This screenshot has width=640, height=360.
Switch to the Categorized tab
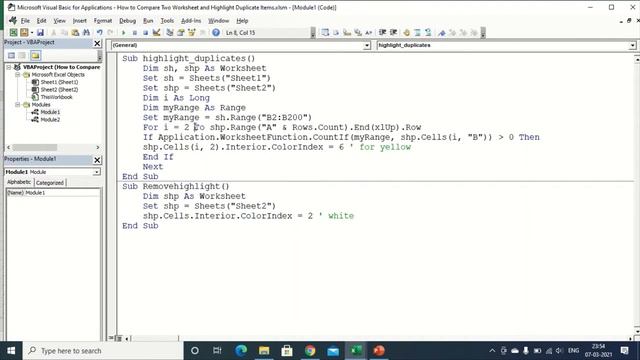tap(50, 182)
